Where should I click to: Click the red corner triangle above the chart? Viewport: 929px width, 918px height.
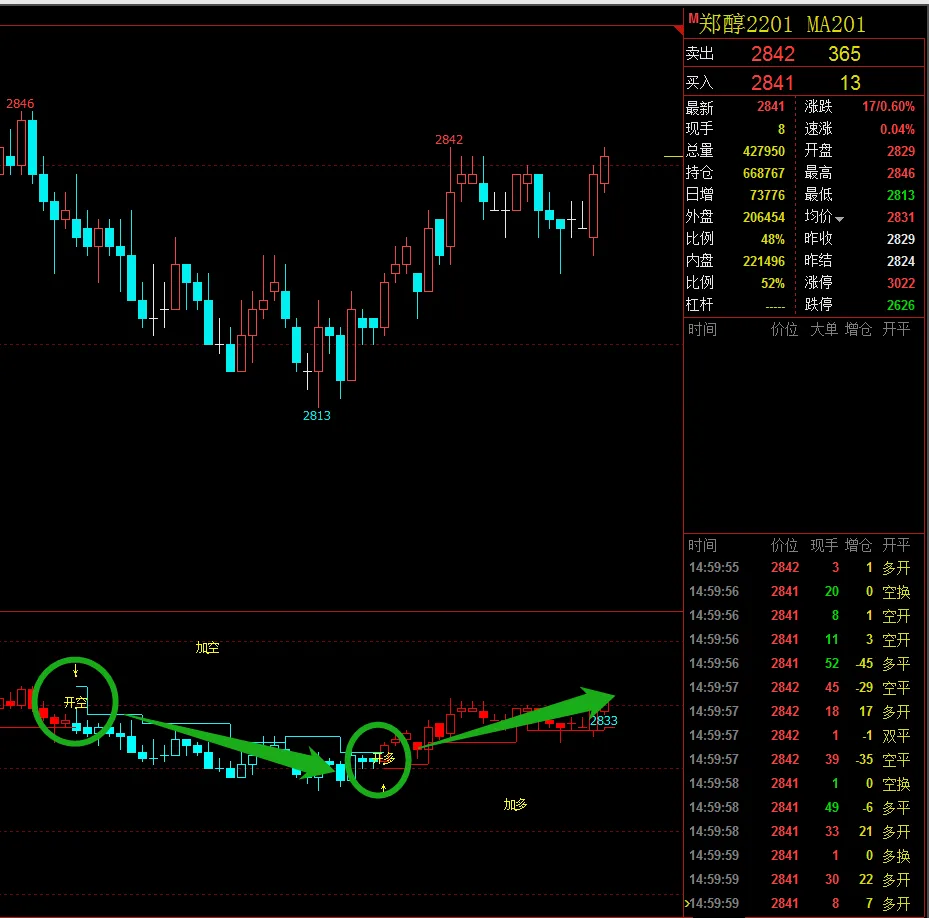(678, 30)
